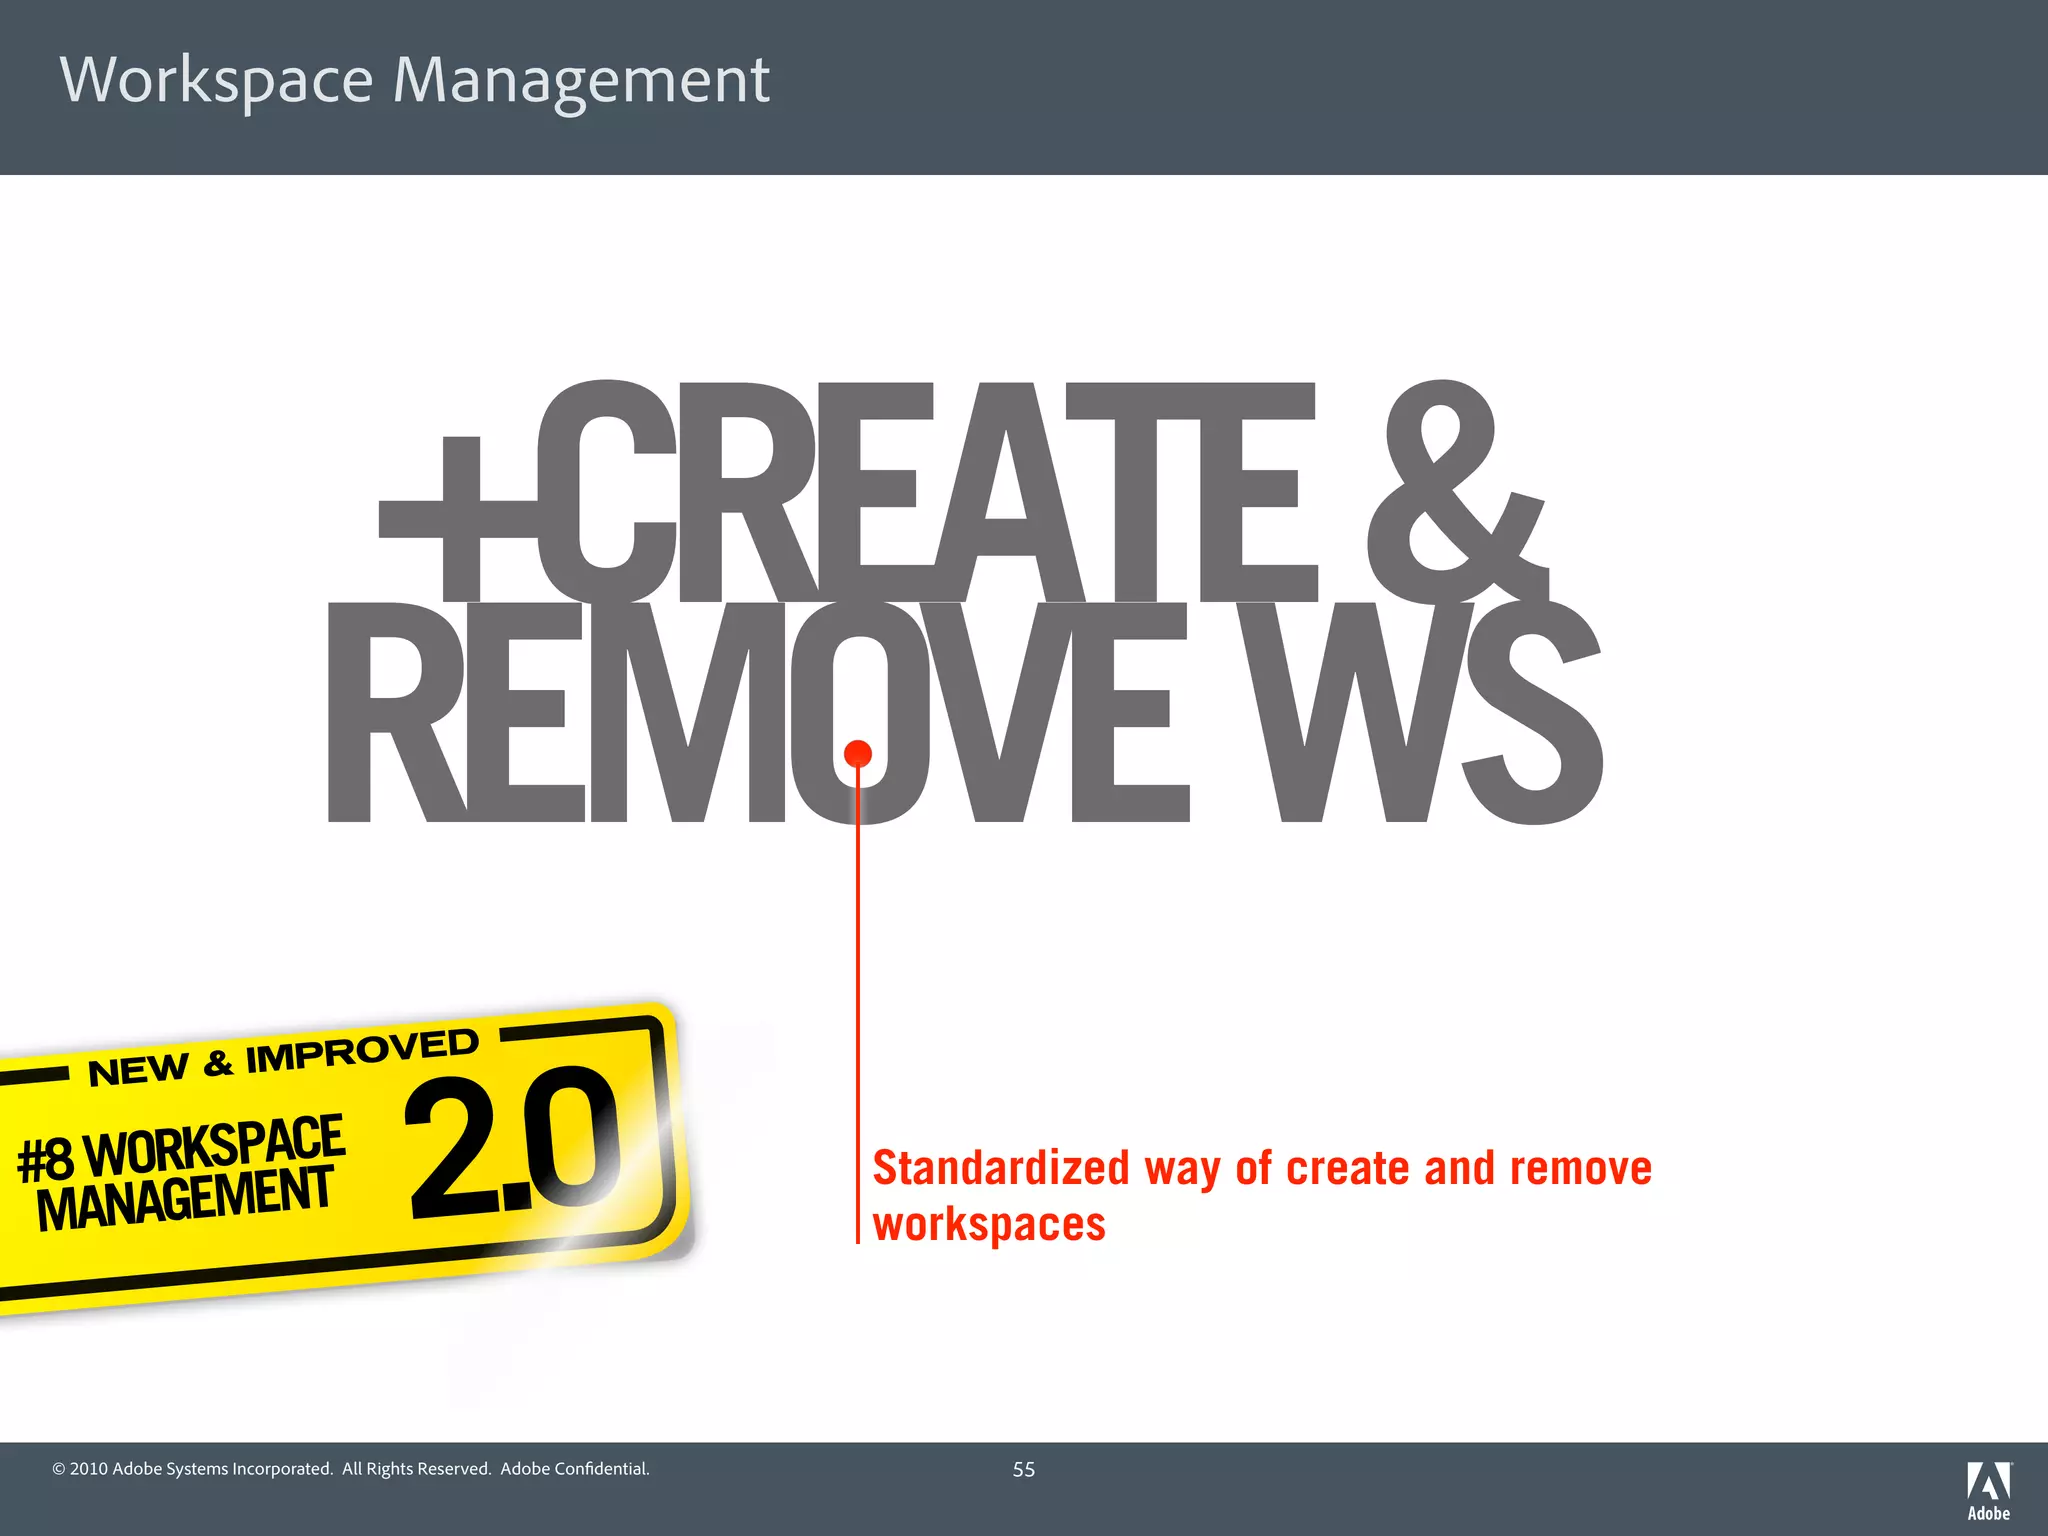Click the 'NEW & IMPROVED' badge label
The image size is (2048, 1536).
click(283, 1057)
